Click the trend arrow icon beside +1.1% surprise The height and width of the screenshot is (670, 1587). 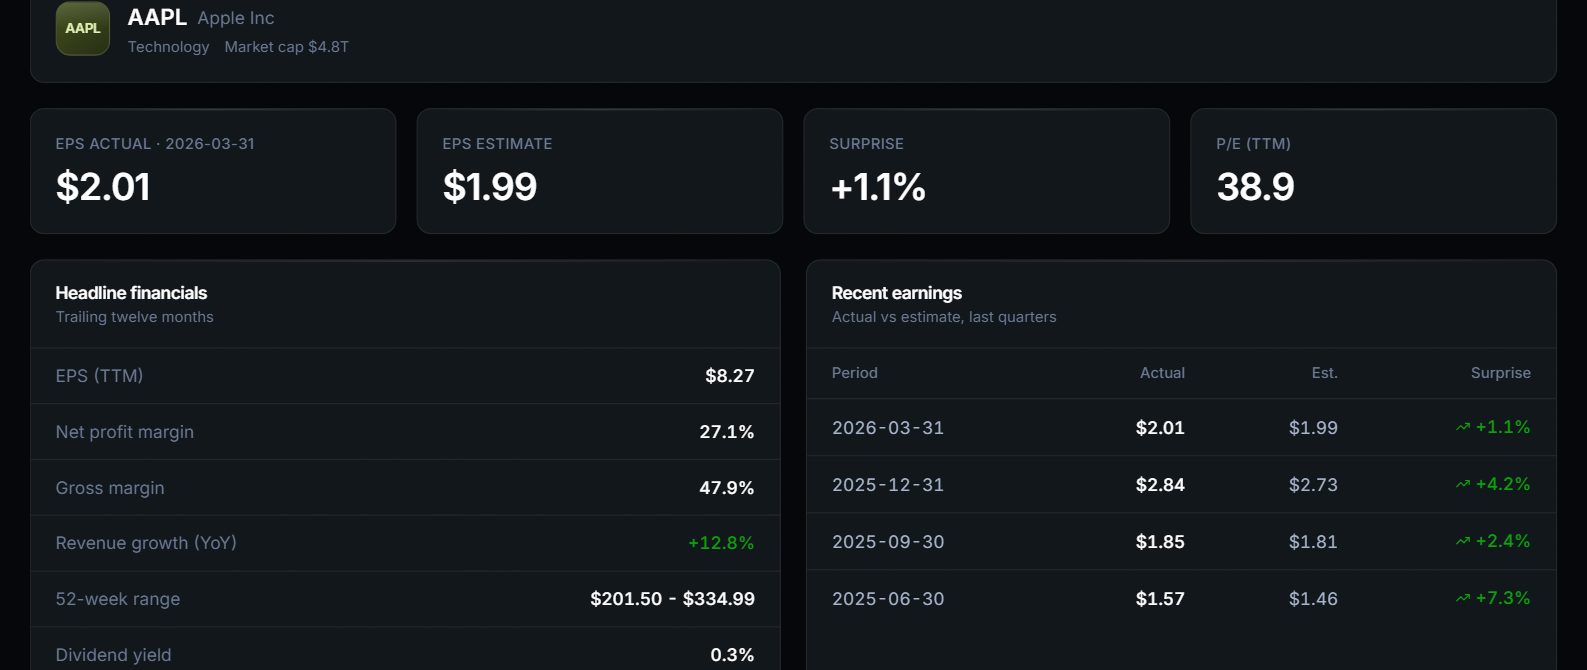(1463, 427)
